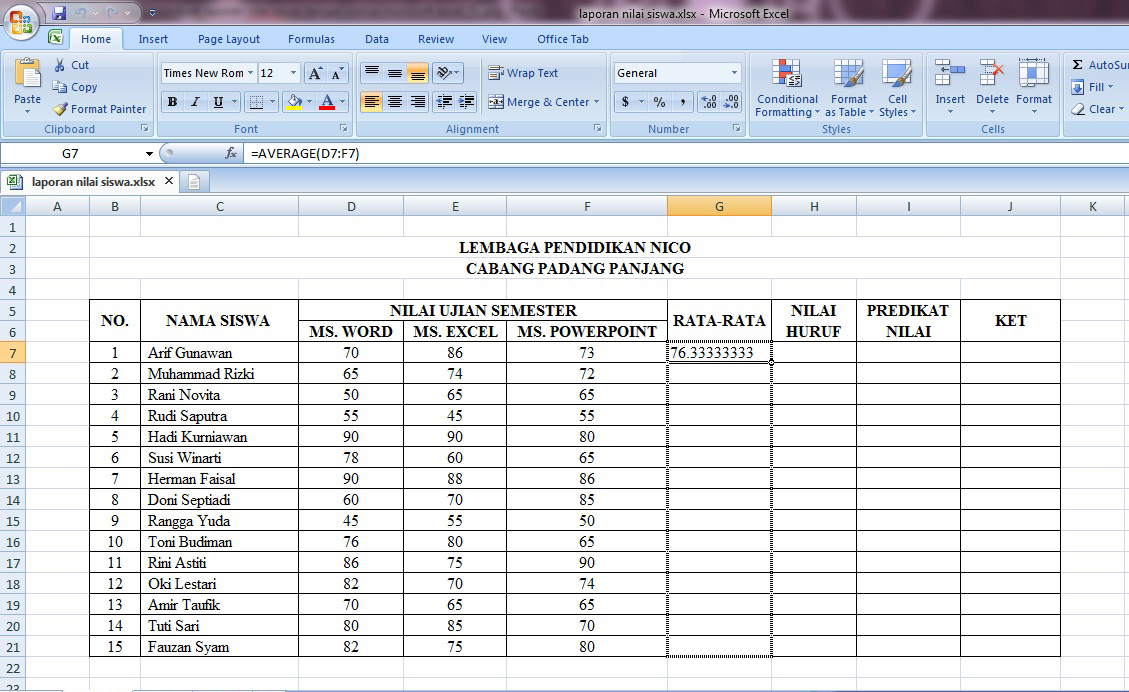The width and height of the screenshot is (1129, 692).
Task: Click the Paste clipboard icon
Action: point(27,74)
